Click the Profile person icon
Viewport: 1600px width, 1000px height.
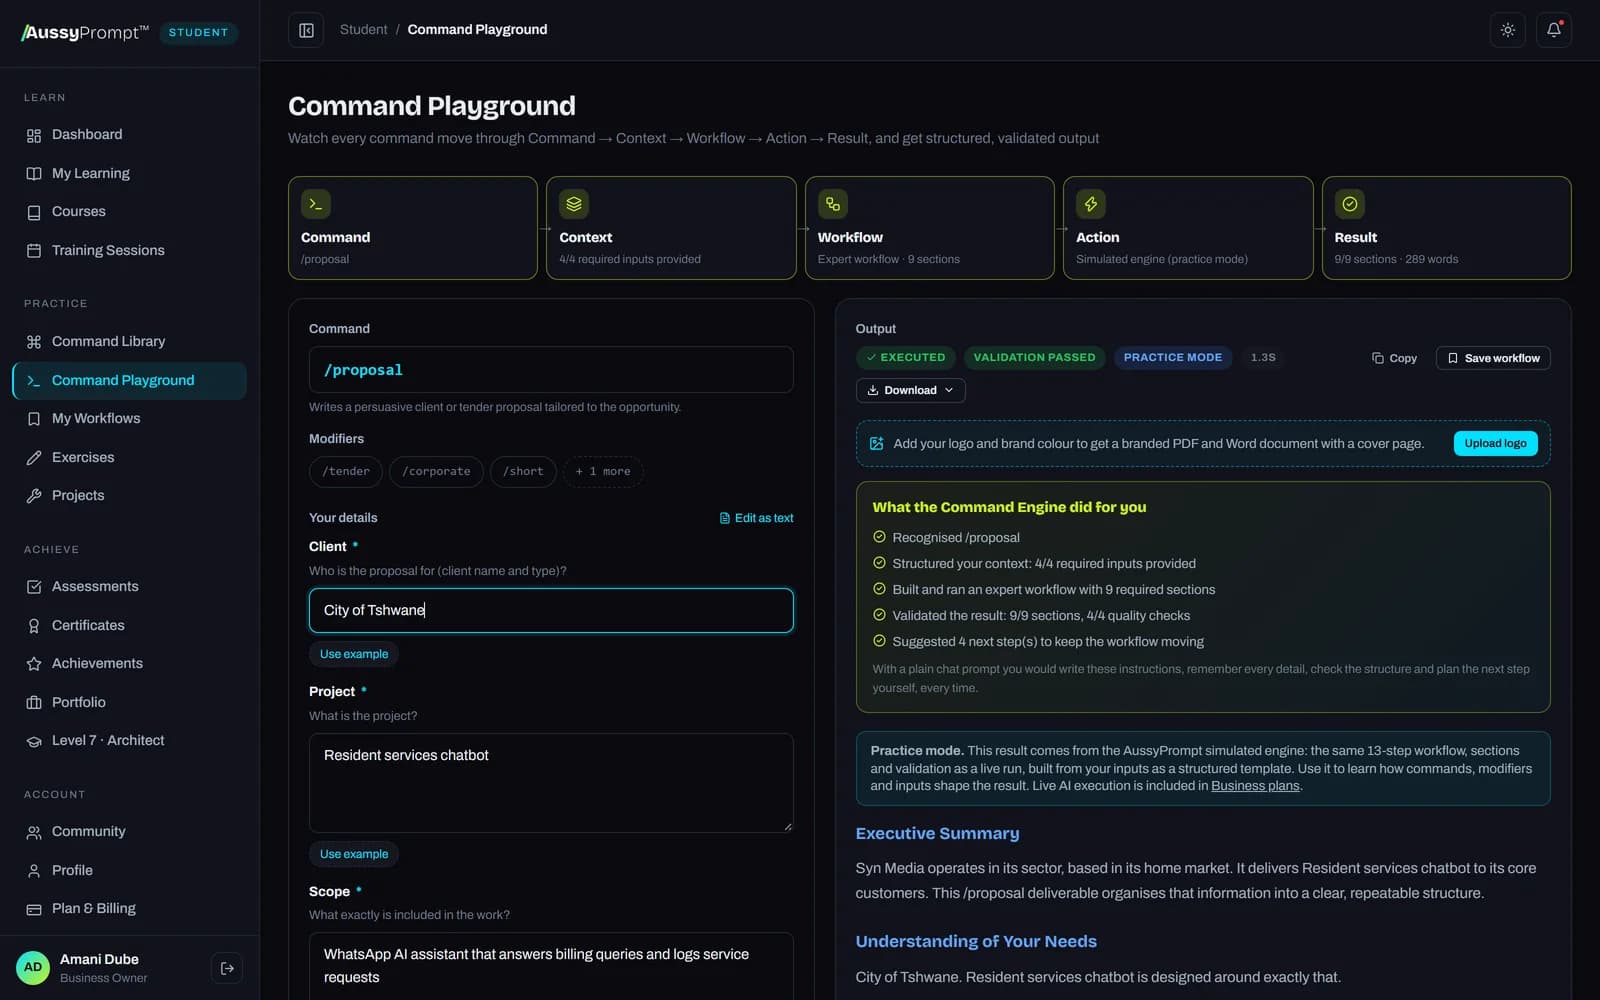pos(34,871)
